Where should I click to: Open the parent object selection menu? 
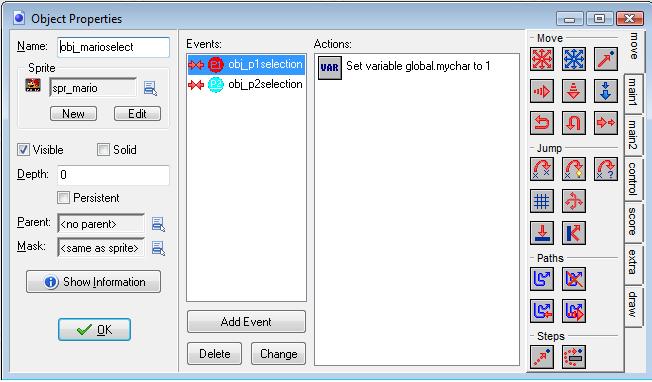[158, 224]
